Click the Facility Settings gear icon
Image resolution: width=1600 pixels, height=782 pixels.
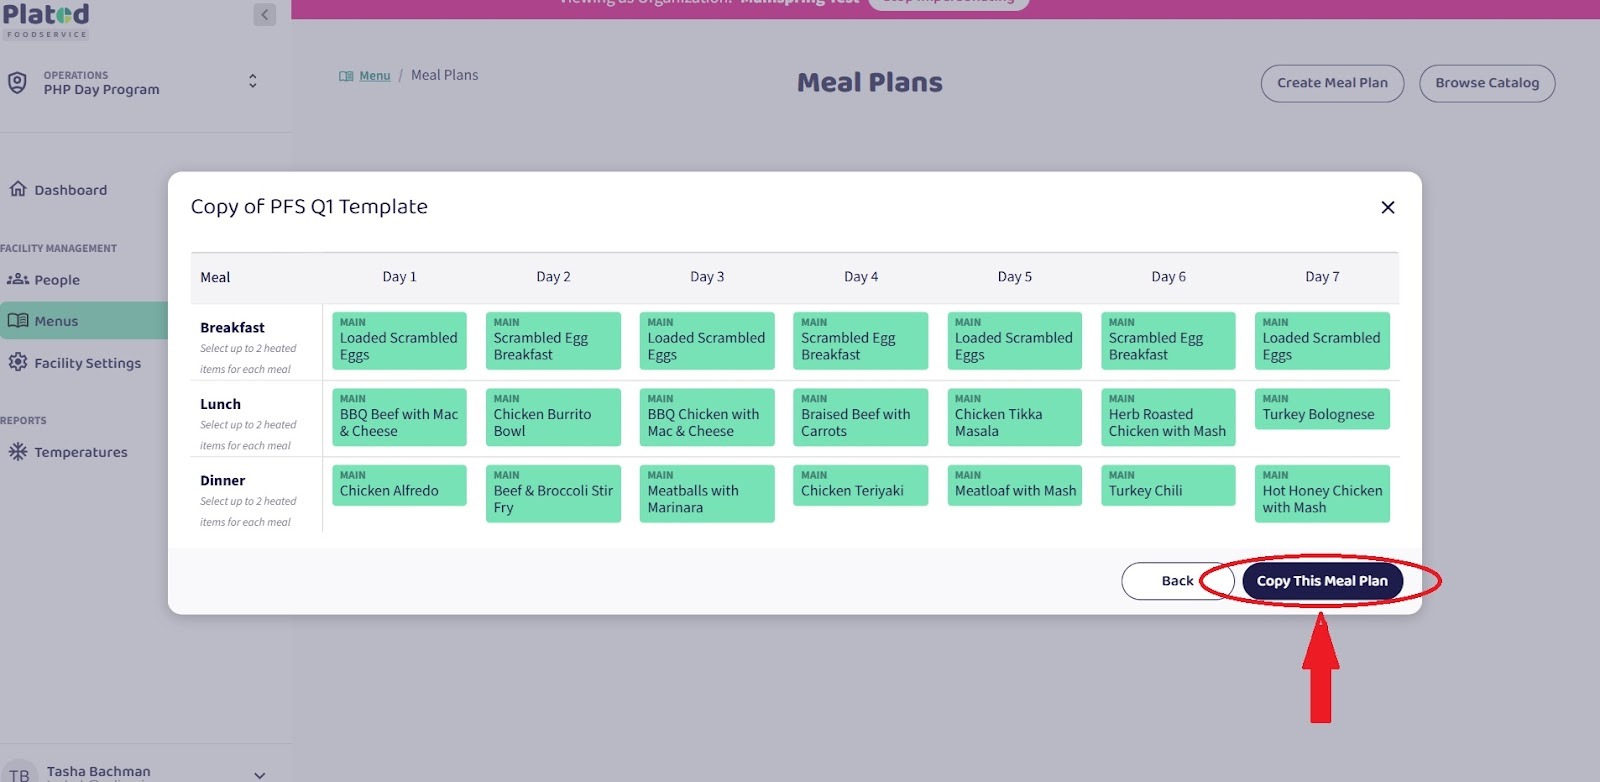tap(18, 362)
